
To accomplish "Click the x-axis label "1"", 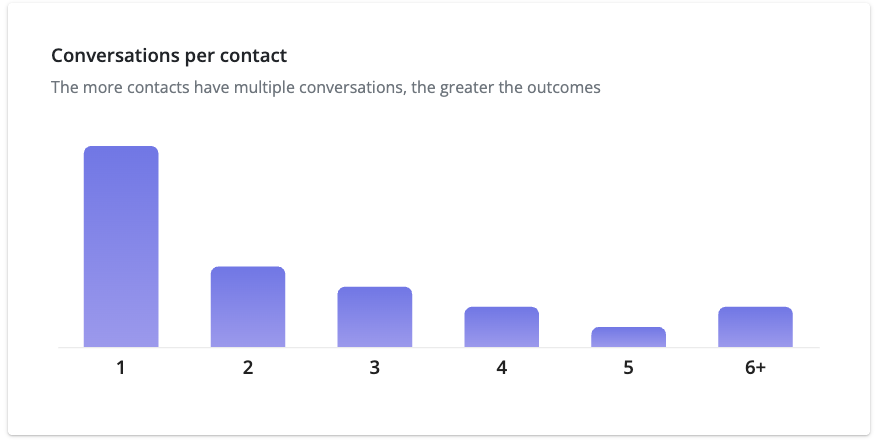I will click(x=121, y=367).
